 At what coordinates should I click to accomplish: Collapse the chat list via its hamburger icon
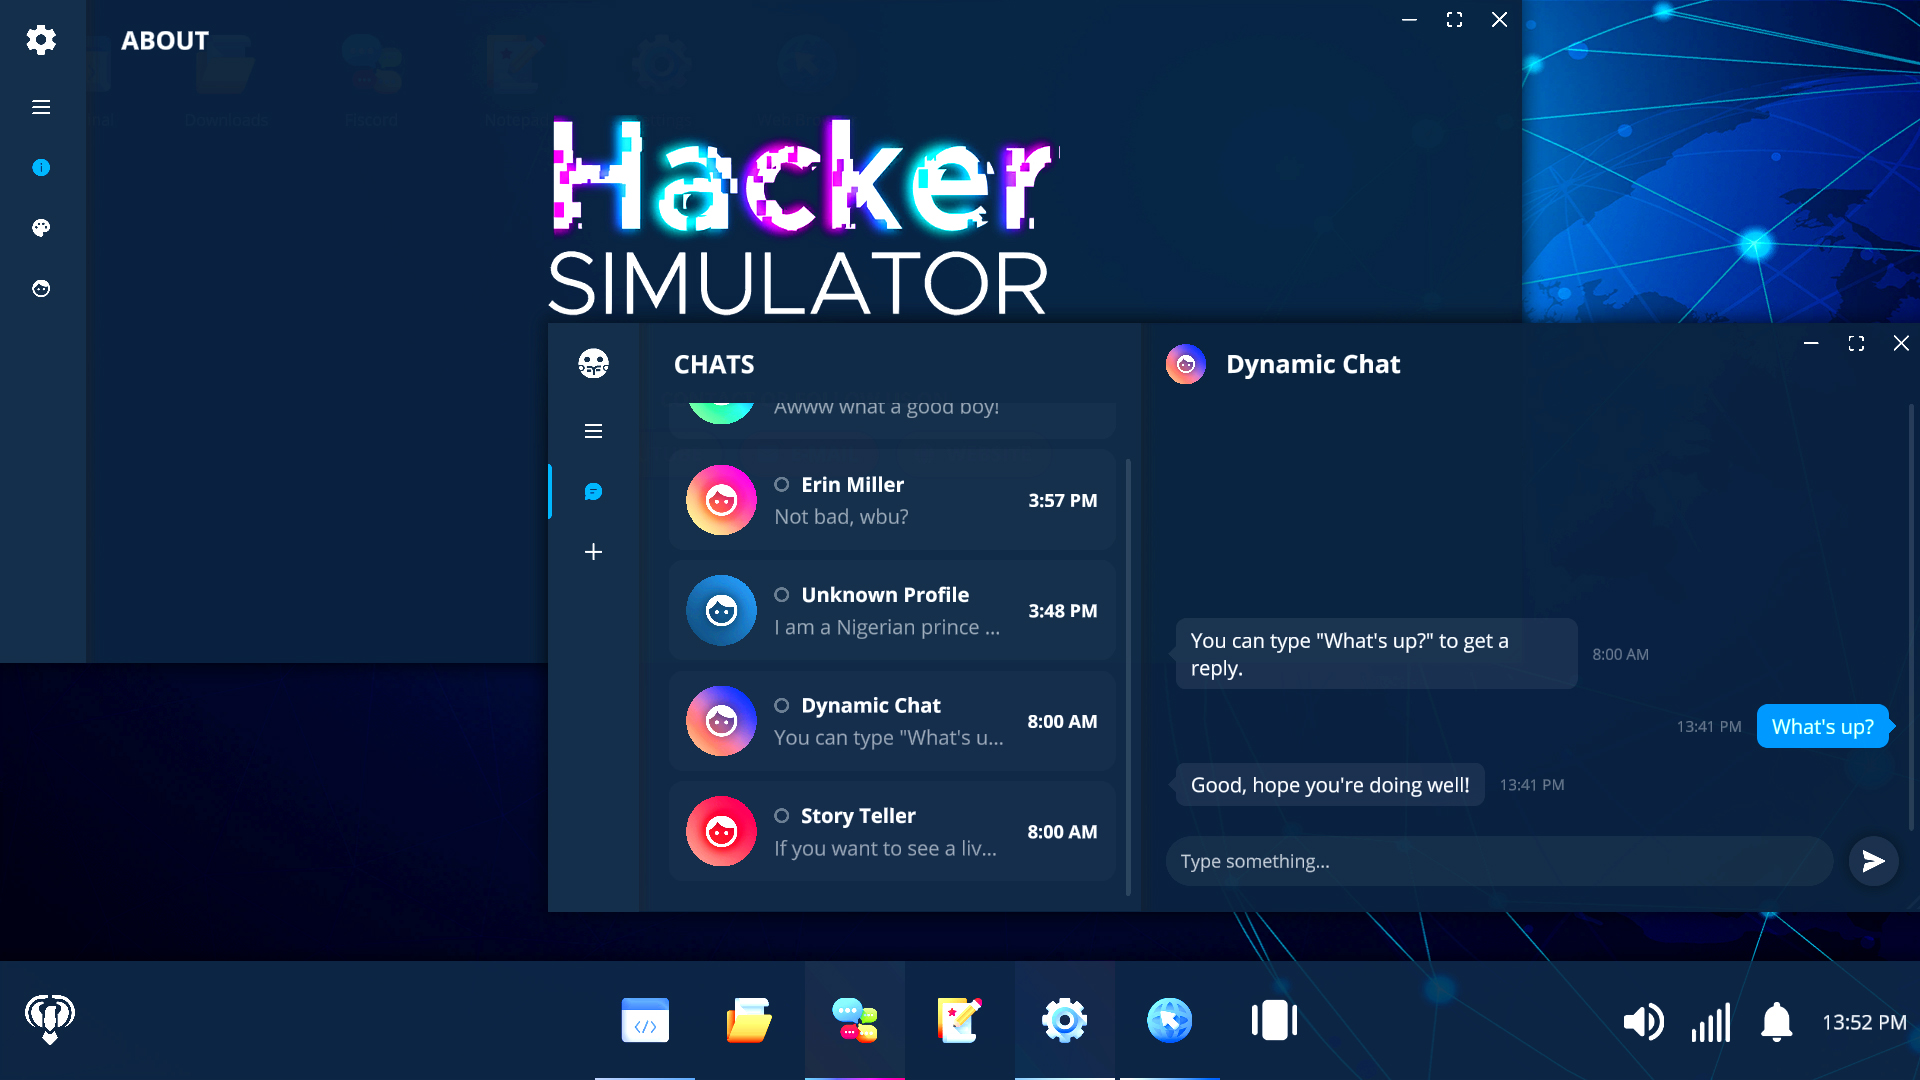tap(594, 431)
